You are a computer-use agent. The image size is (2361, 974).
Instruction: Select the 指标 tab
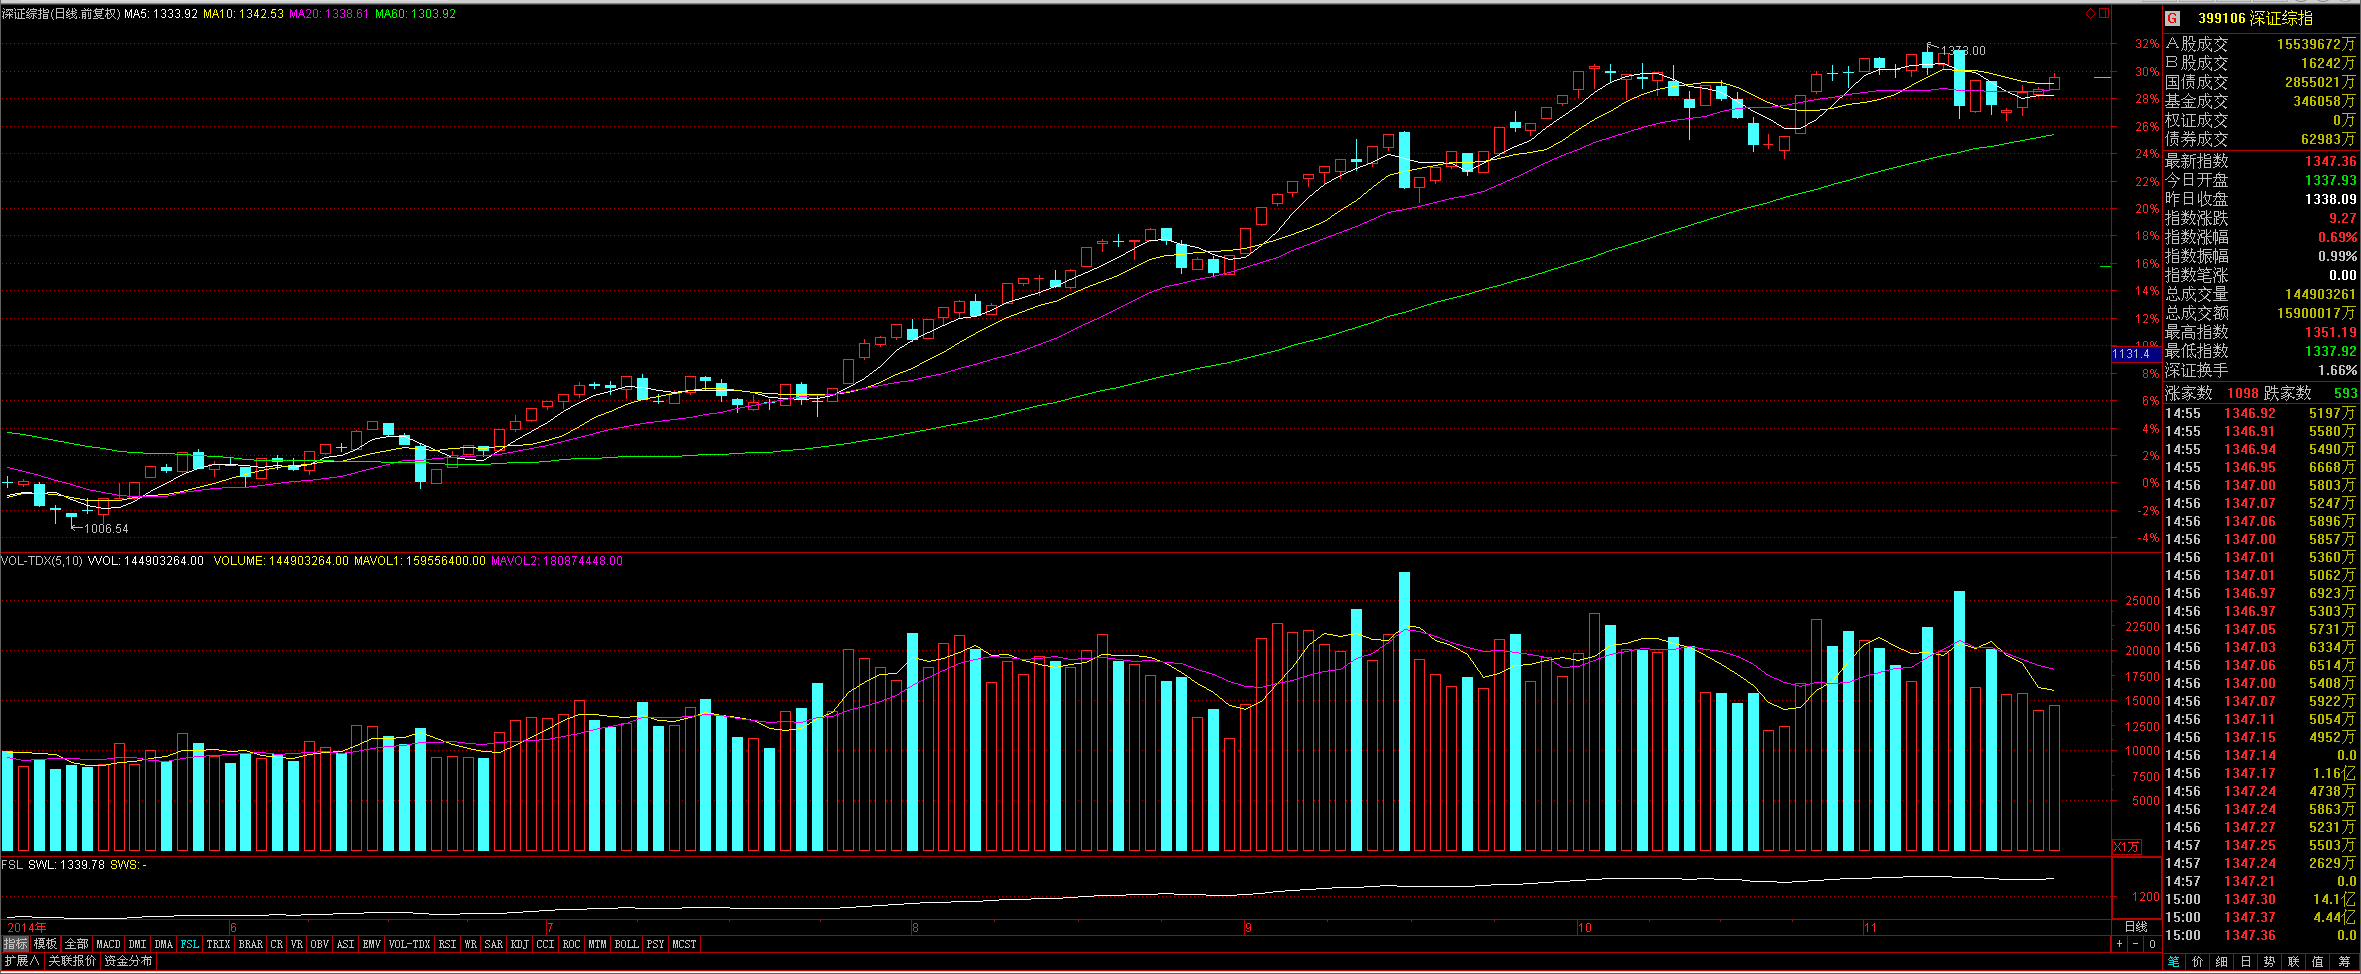point(16,944)
